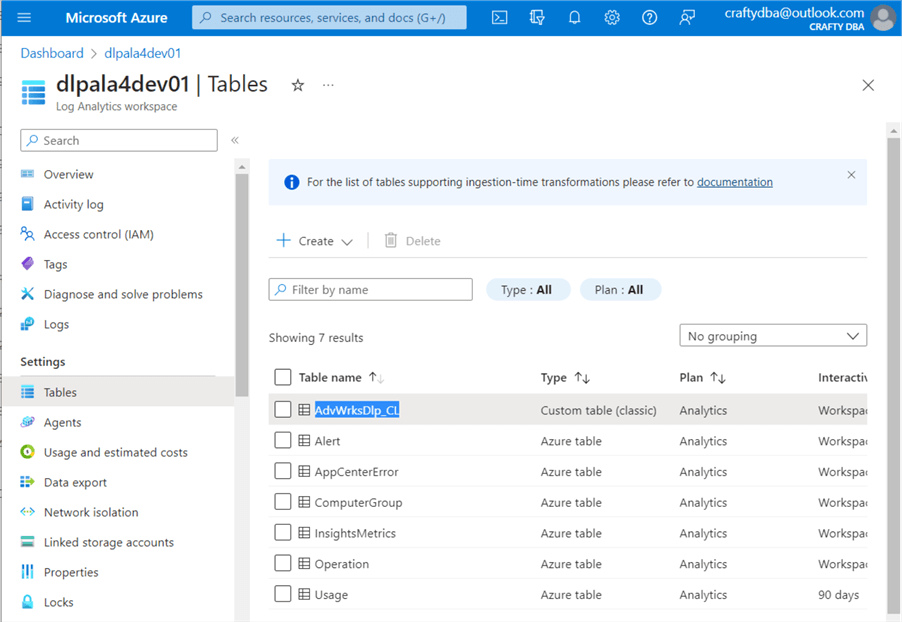Click dlpala4dev01 breadcrumb link
This screenshot has height=622, width=902.
[143, 54]
